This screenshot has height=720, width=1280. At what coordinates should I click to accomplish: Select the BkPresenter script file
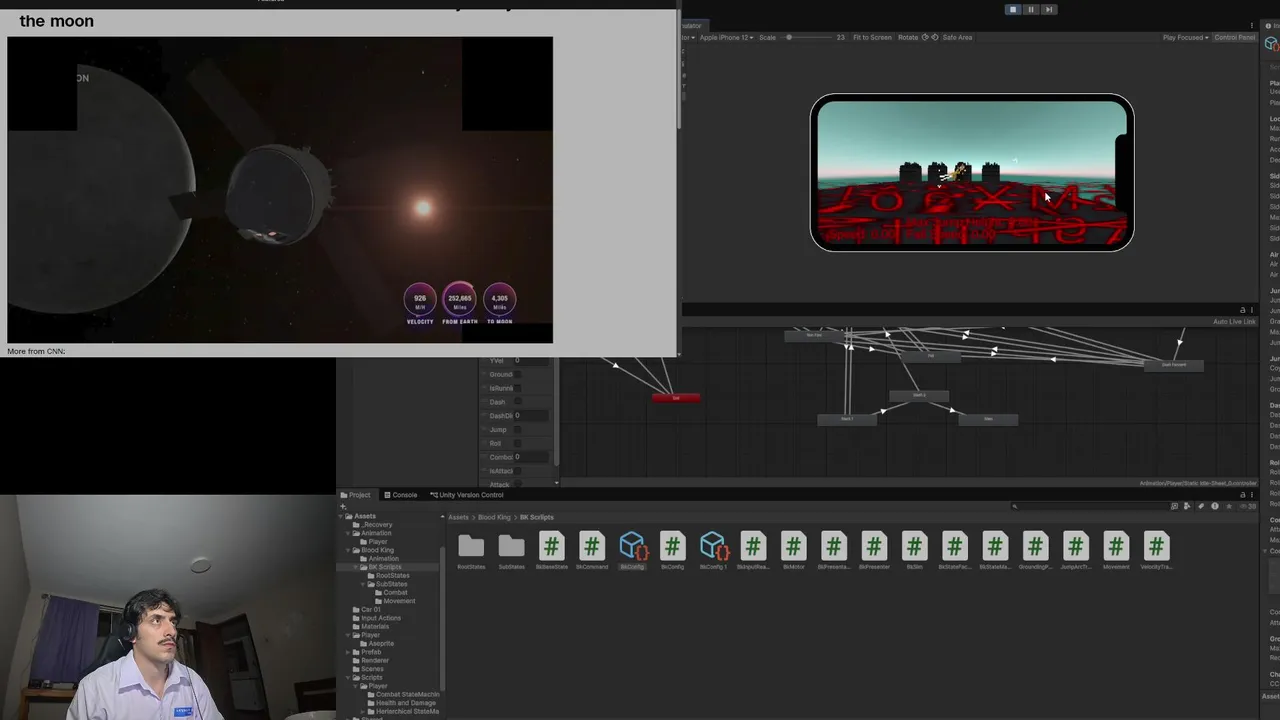pyautogui.click(x=874, y=550)
